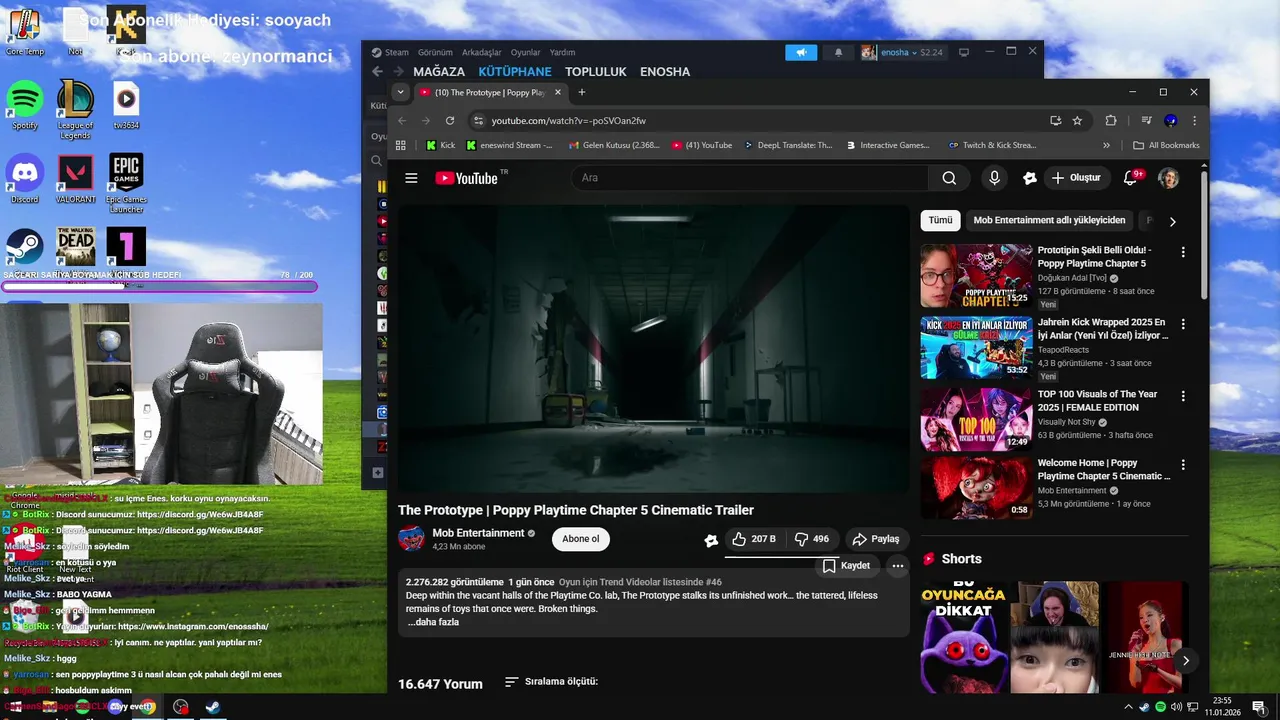Click the 'Kaydet' save button
Screen dimensions: 1280x720
point(846,566)
